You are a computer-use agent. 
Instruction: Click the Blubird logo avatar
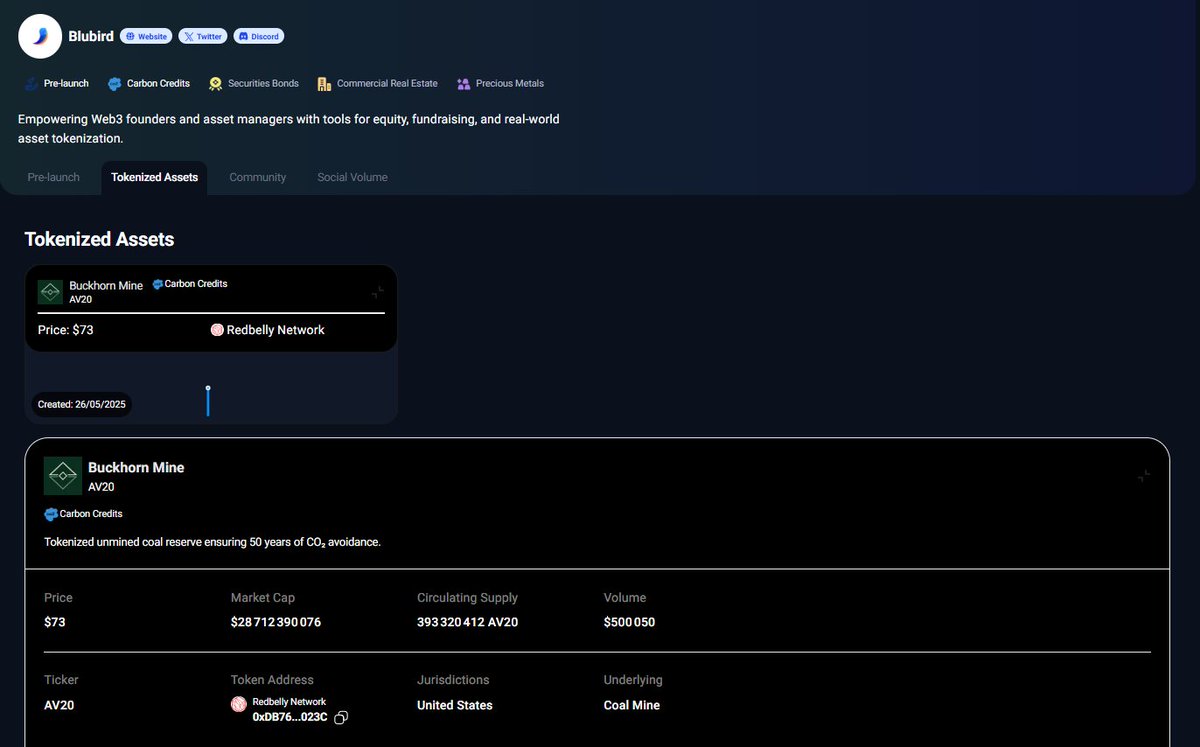pos(40,36)
